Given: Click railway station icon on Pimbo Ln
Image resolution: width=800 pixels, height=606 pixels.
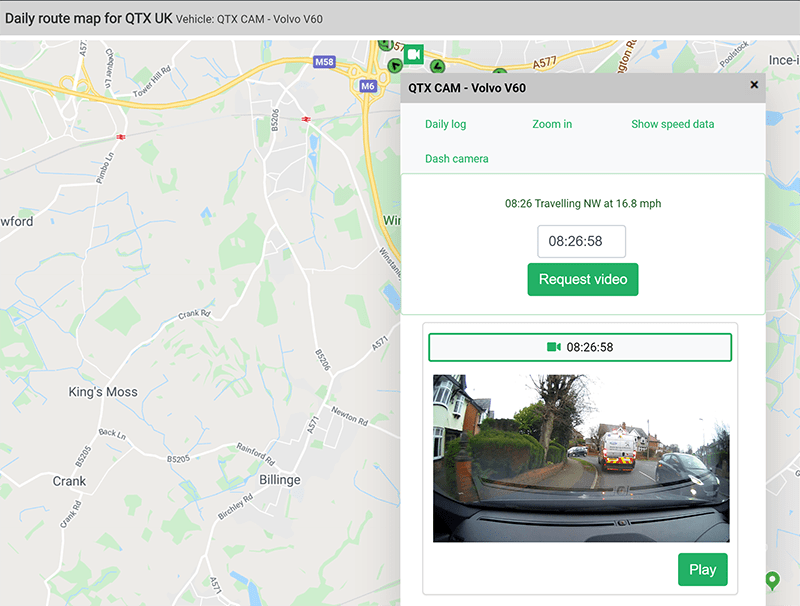Looking at the screenshot, I should pos(121,136).
